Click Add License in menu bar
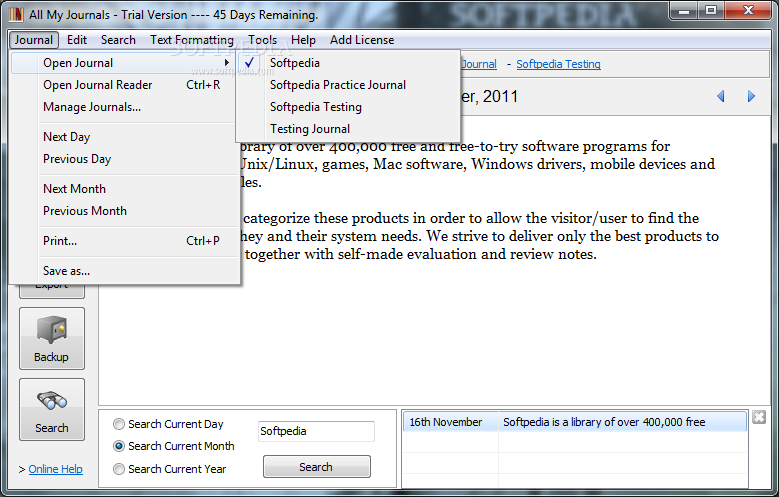 pyautogui.click(x=362, y=40)
